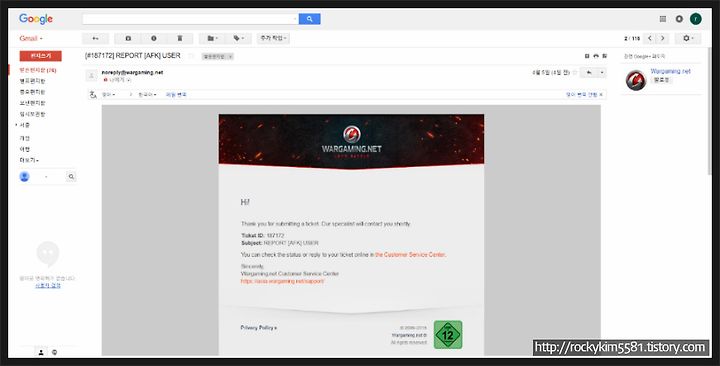This screenshot has width=720, height=366.
Task: Open the Travel label
Action: 25,149
